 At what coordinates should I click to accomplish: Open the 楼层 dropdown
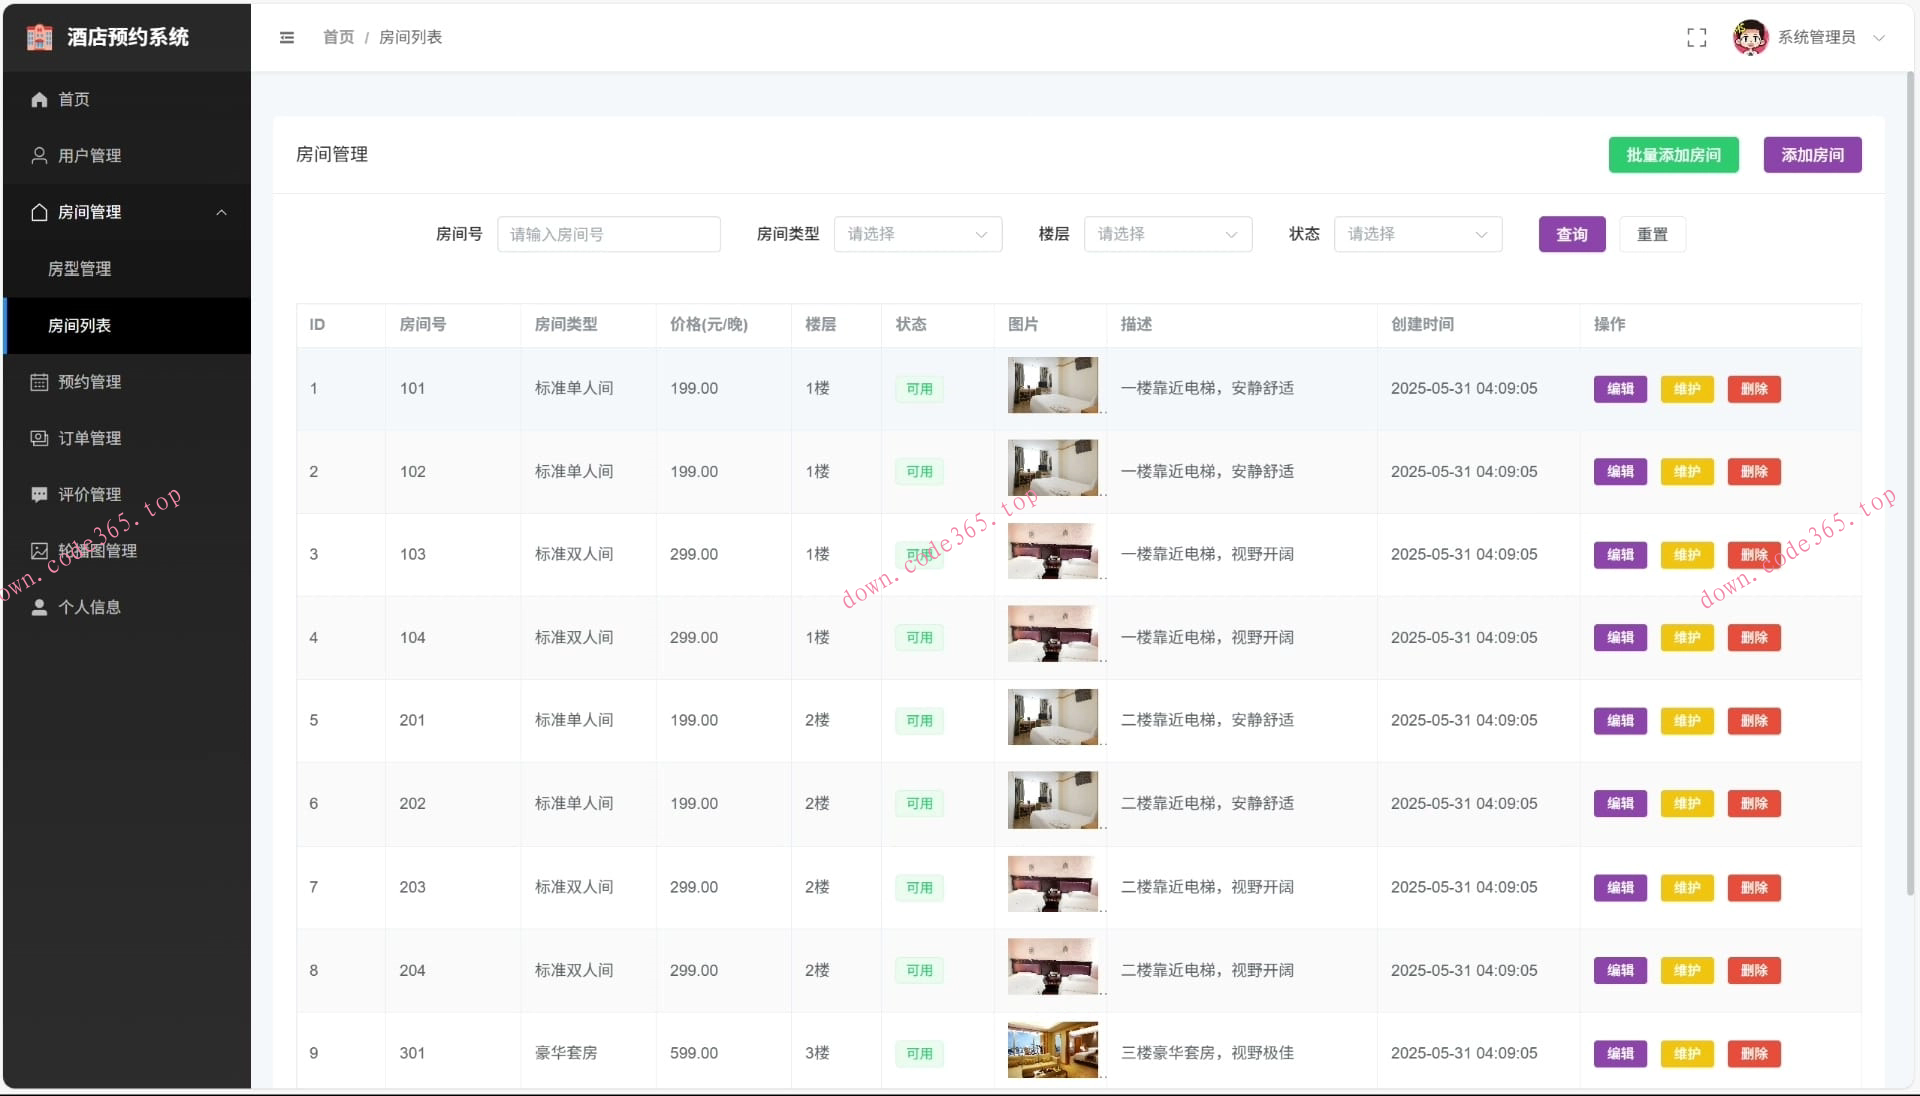point(1167,234)
